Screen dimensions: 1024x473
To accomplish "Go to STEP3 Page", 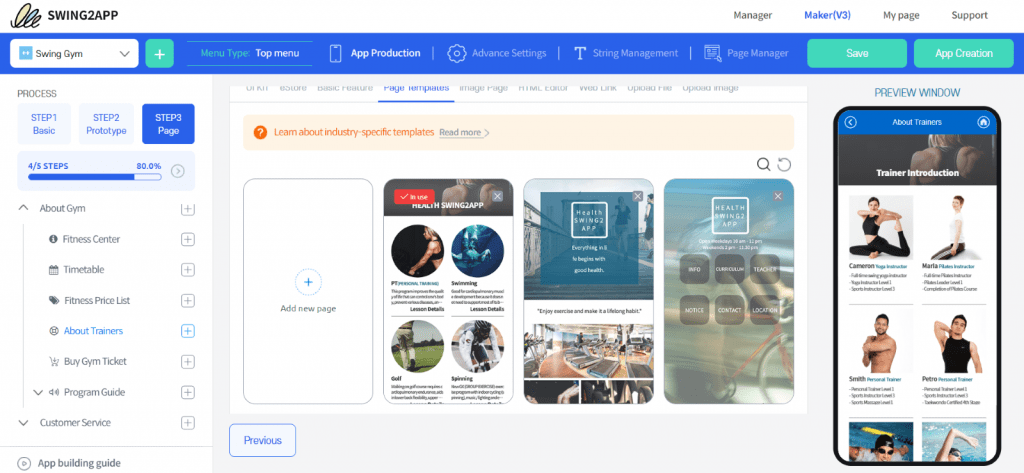I will (168, 123).
